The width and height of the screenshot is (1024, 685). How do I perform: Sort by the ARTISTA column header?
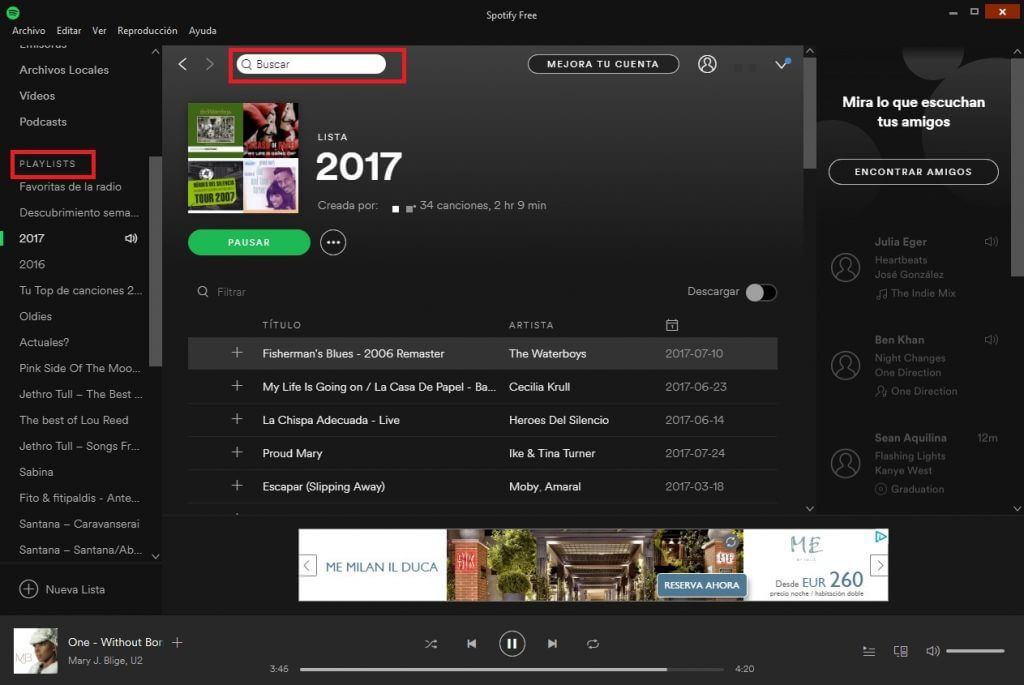click(x=531, y=325)
